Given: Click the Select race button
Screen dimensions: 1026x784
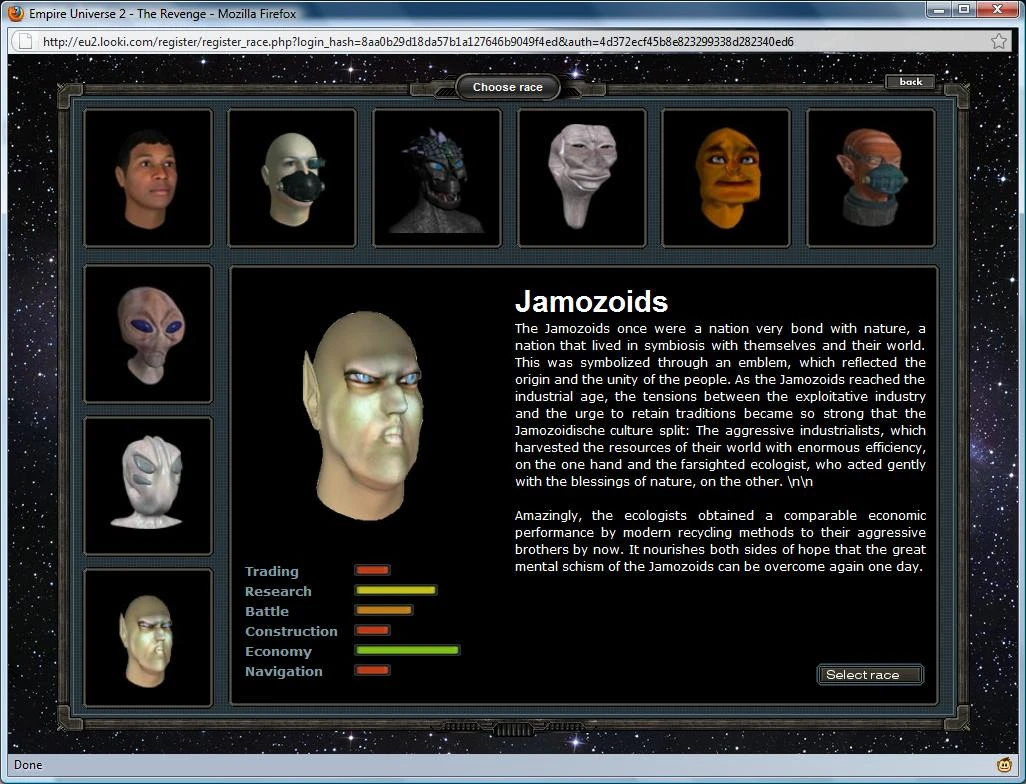Looking at the screenshot, I should (870, 675).
